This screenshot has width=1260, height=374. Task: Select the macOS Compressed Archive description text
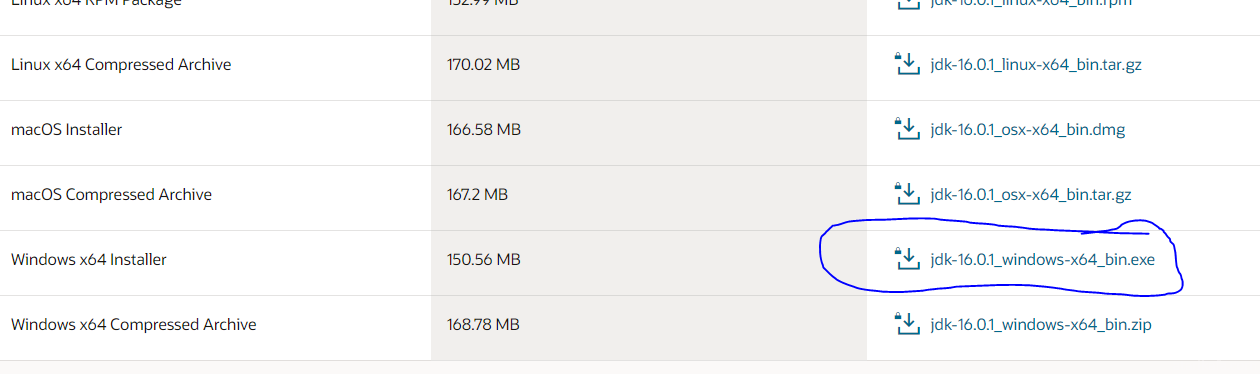(111, 195)
